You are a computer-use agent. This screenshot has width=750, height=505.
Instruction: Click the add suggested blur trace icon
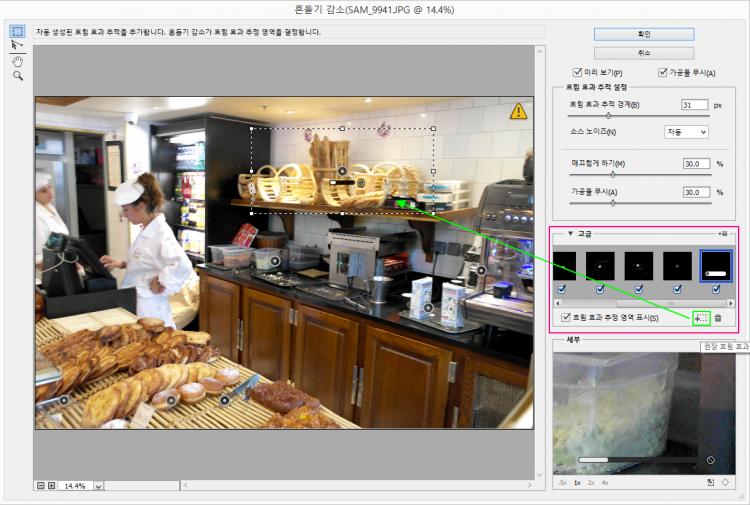tap(701, 317)
